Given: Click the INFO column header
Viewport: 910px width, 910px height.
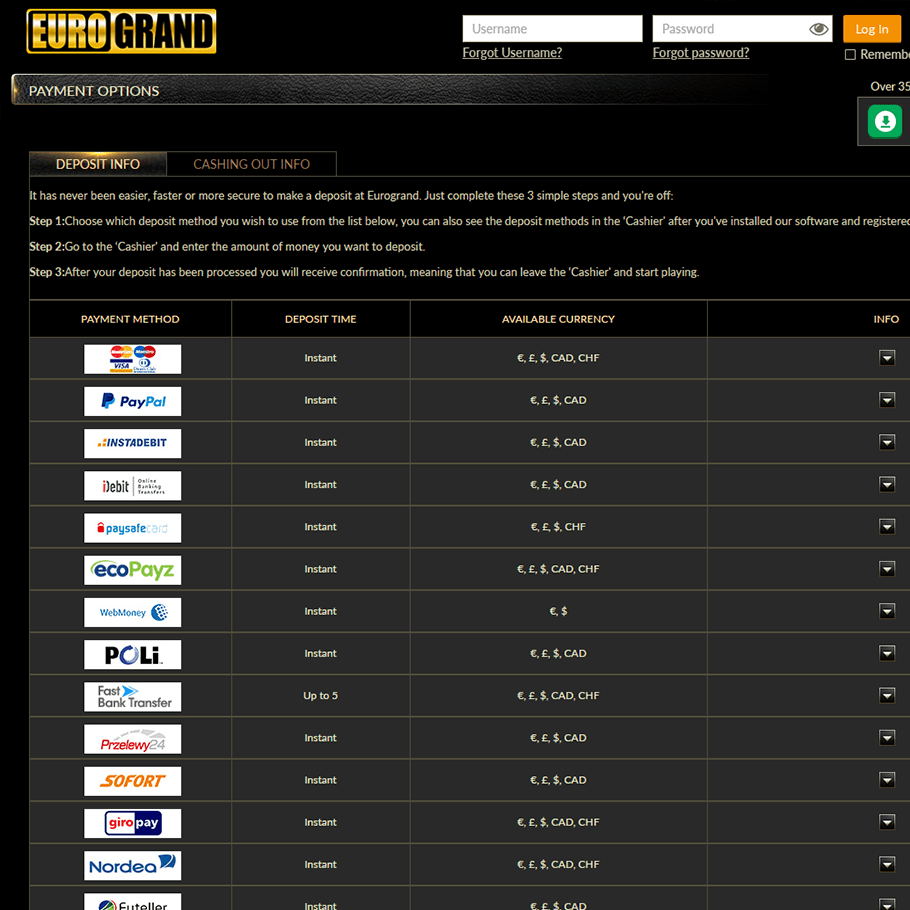Looking at the screenshot, I should click(x=886, y=319).
